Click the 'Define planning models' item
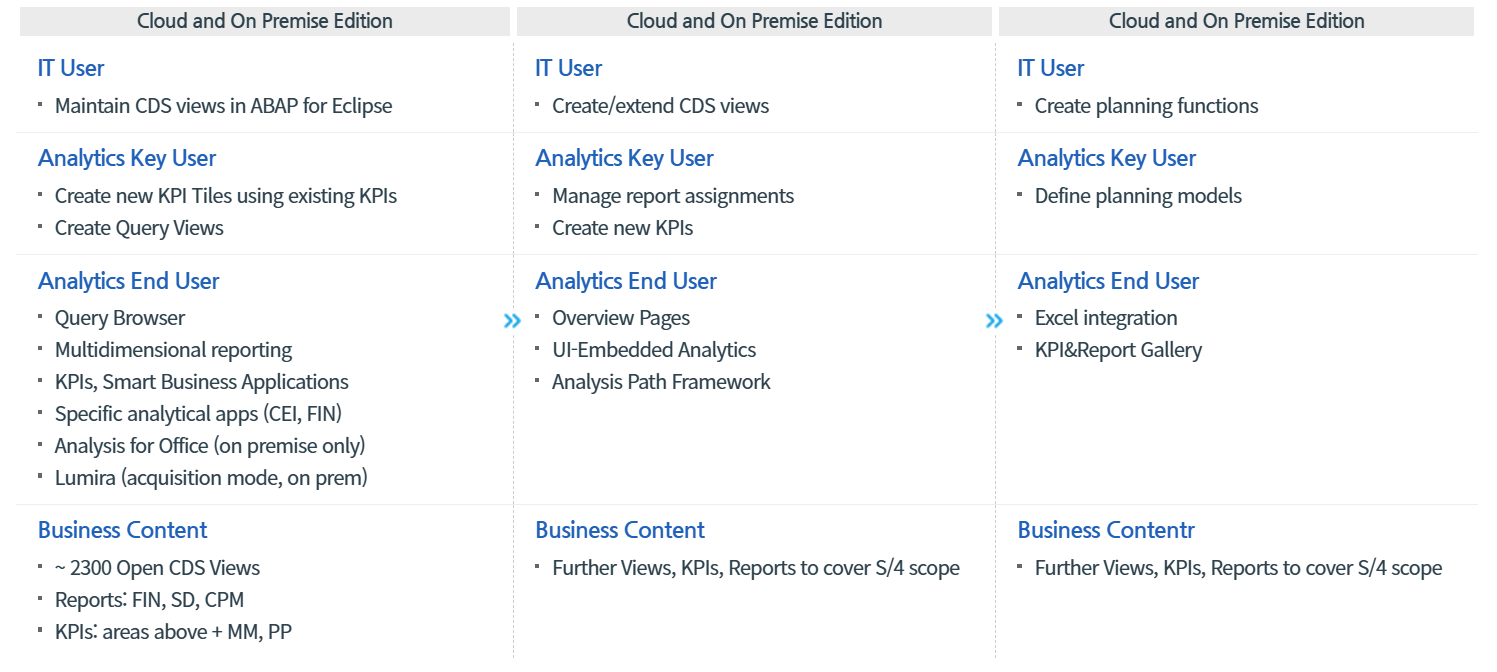 tap(1138, 196)
